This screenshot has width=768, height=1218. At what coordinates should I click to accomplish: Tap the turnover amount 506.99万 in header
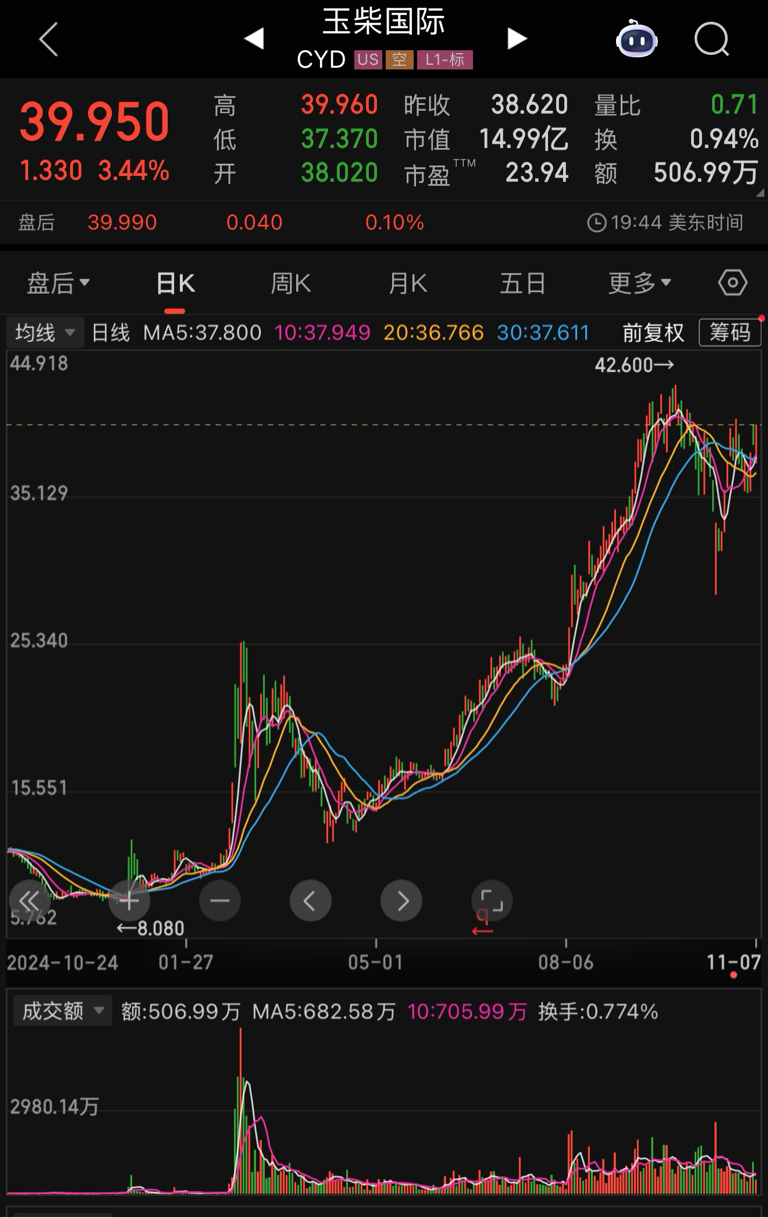click(x=706, y=173)
